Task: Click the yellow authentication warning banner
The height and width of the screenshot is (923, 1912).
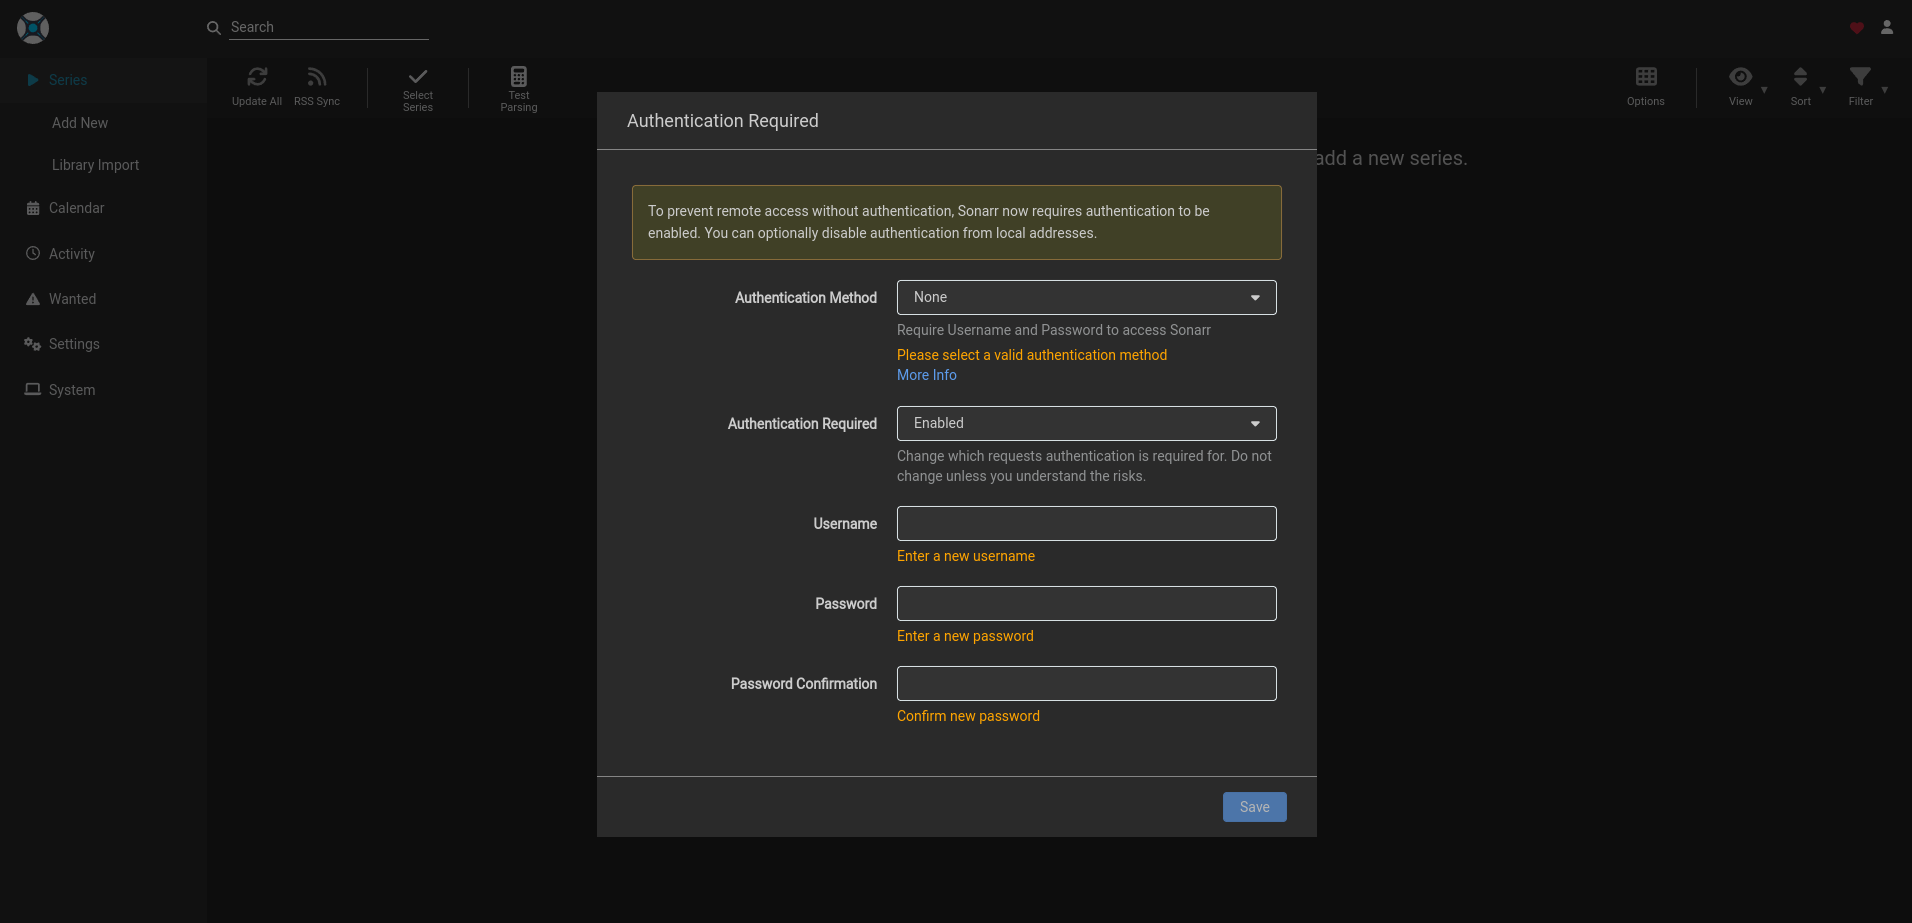Action: (957, 222)
